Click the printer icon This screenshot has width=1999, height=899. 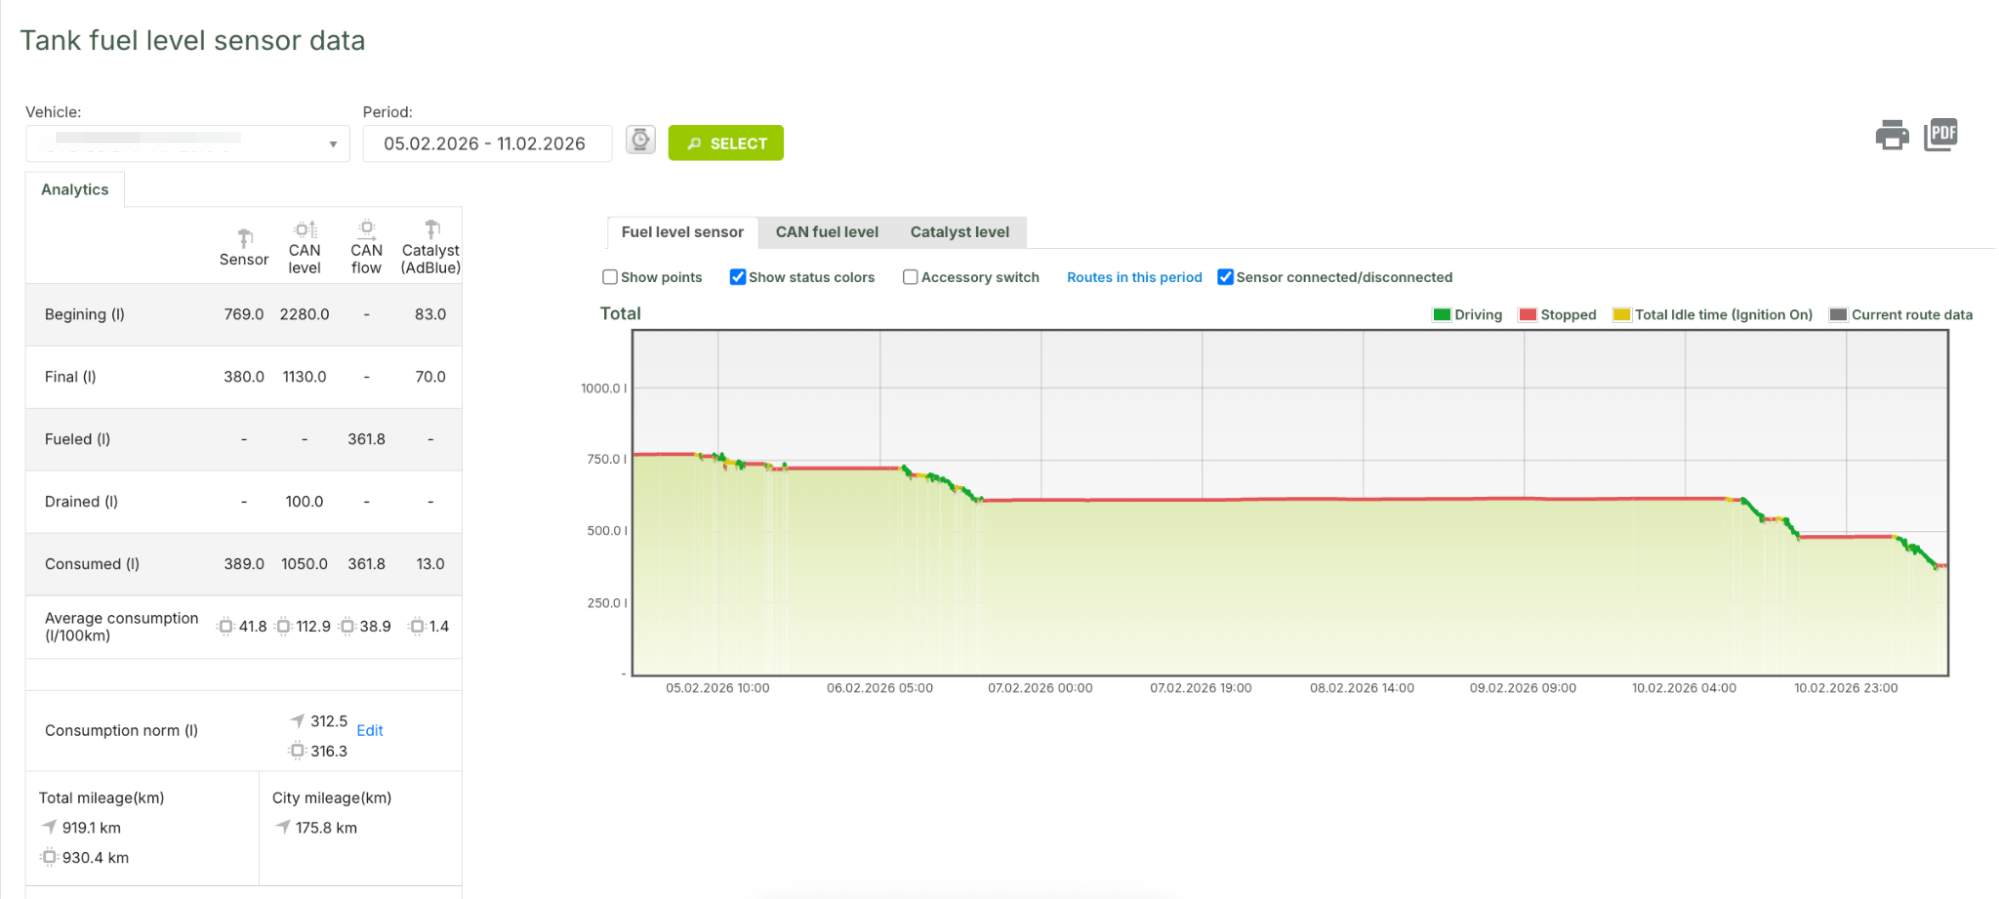[1891, 135]
